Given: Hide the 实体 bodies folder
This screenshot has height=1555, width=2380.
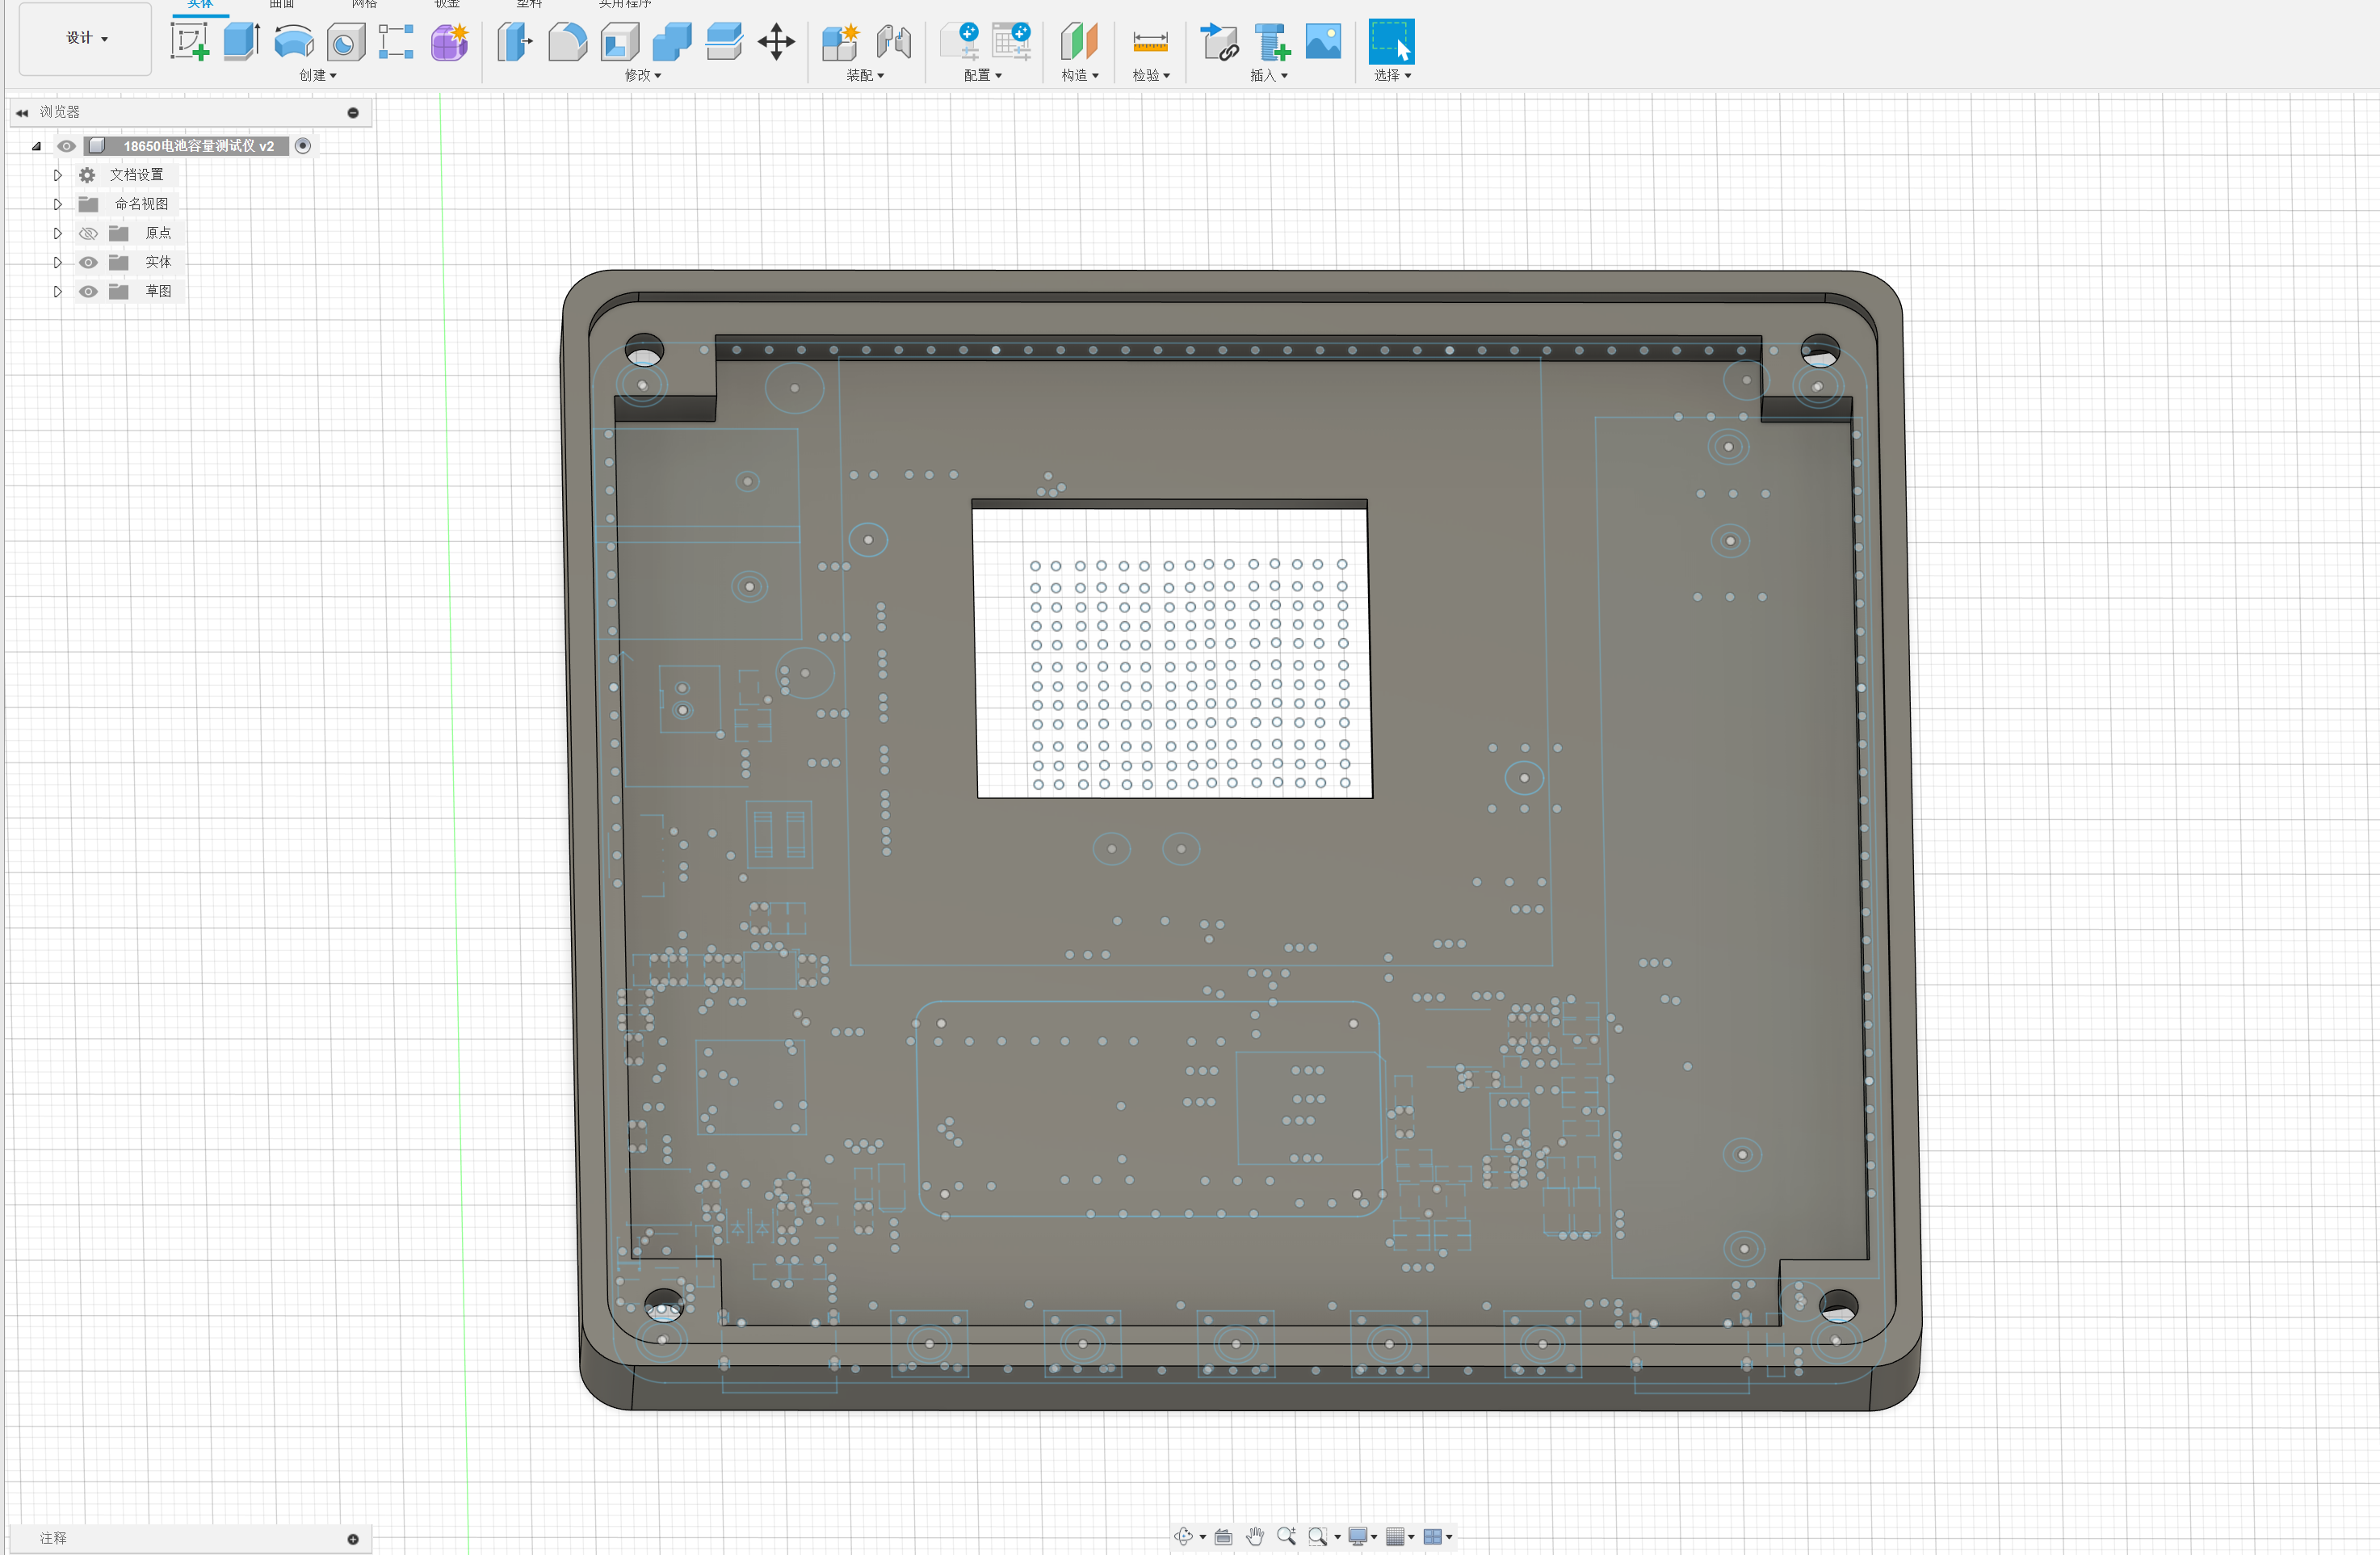Looking at the screenshot, I should click(x=88, y=262).
